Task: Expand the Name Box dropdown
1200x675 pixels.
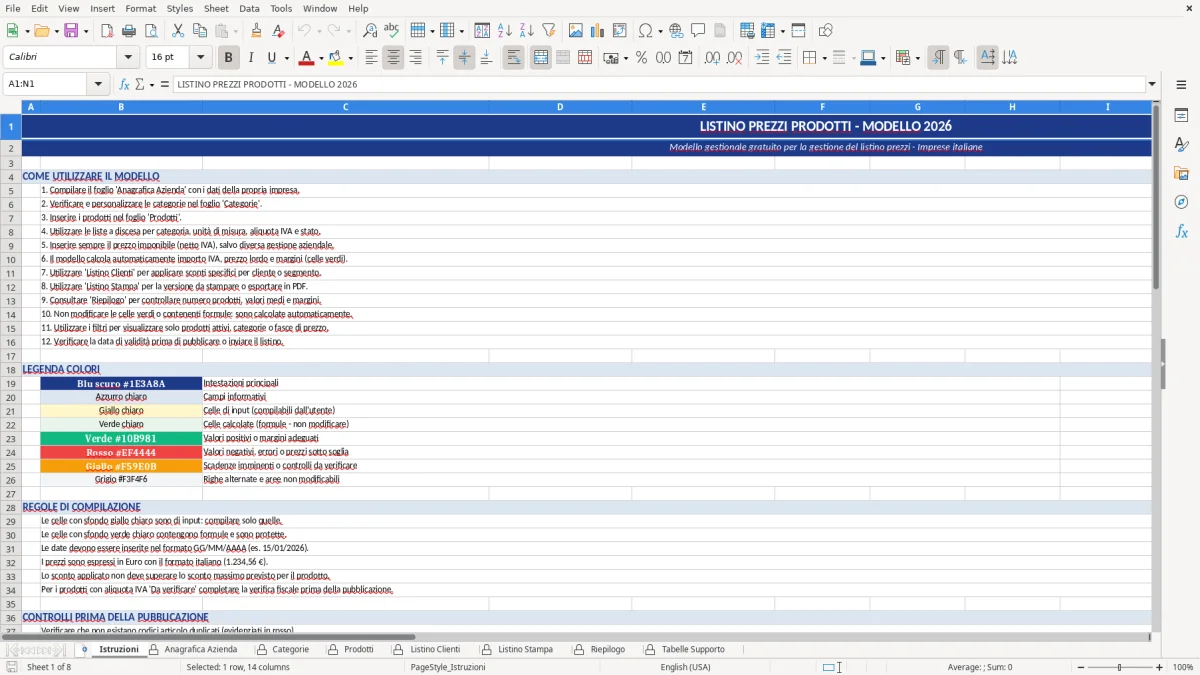Action: click(99, 85)
